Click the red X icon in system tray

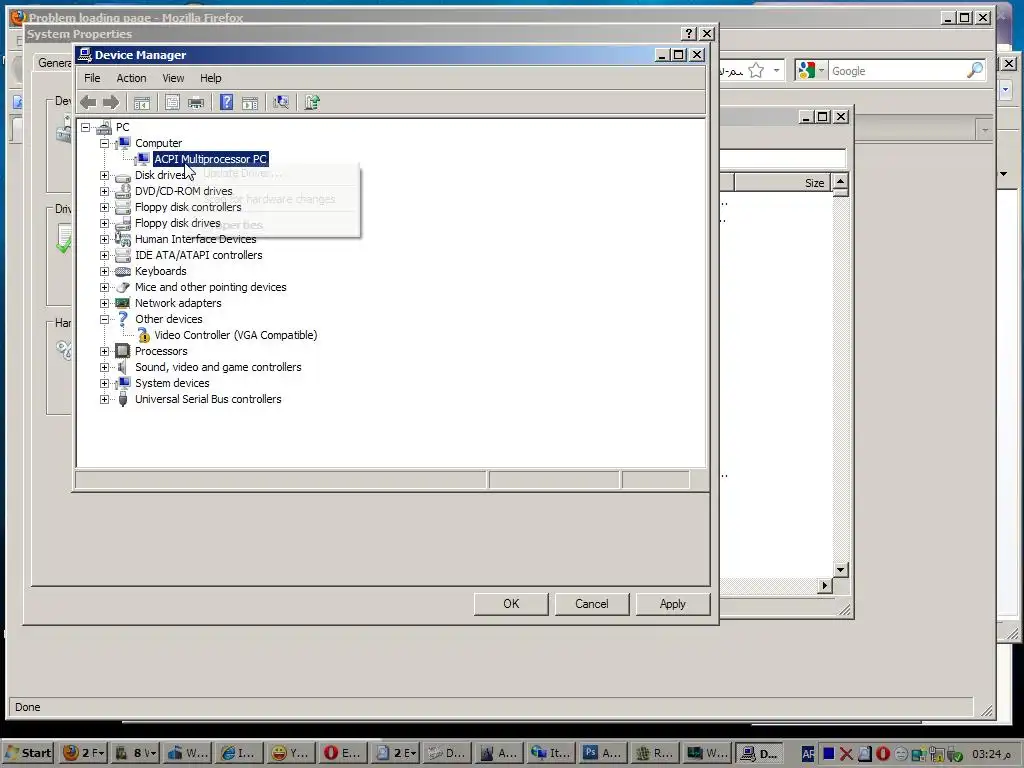pyautogui.click(x=846, y=754)
